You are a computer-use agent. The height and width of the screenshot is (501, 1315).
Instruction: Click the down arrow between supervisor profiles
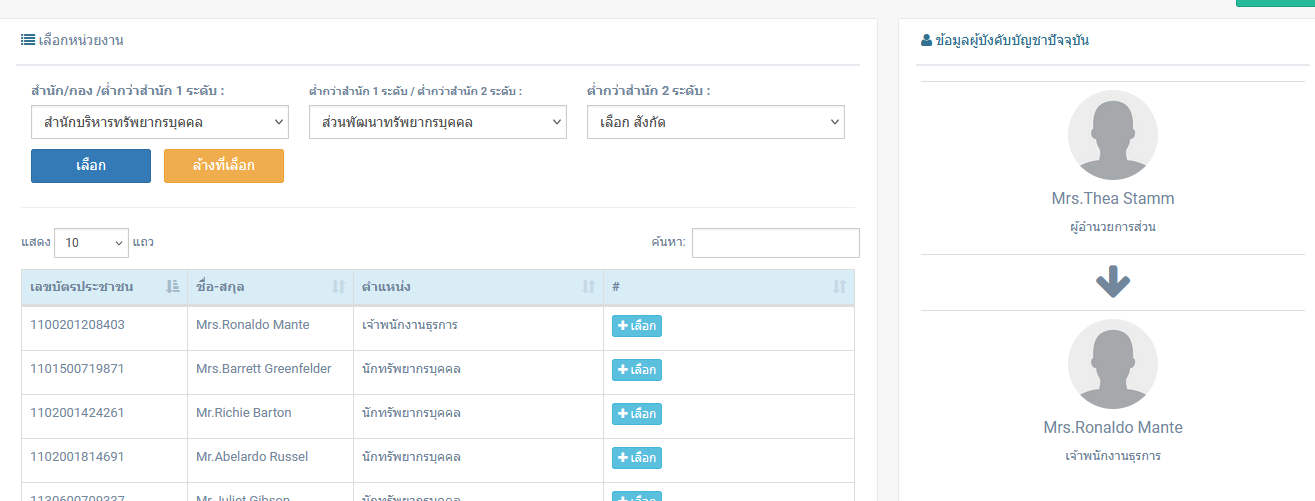[x=1113, y=283]
